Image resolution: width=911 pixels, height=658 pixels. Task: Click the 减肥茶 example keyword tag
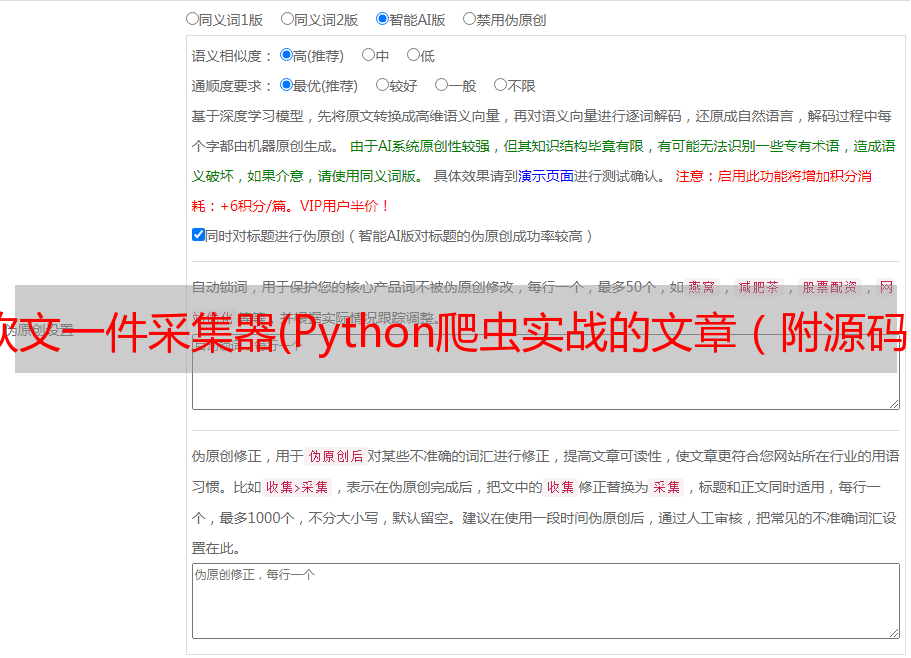pos(759,287)
